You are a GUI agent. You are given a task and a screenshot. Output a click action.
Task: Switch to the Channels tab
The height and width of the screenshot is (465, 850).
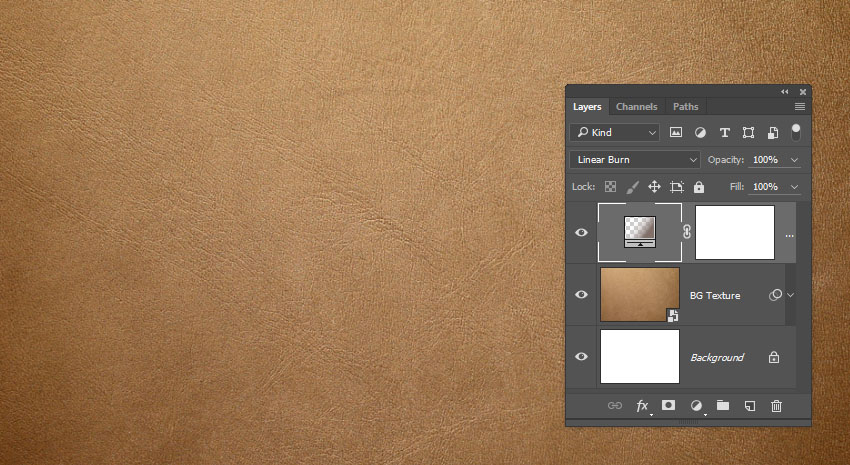636,107
